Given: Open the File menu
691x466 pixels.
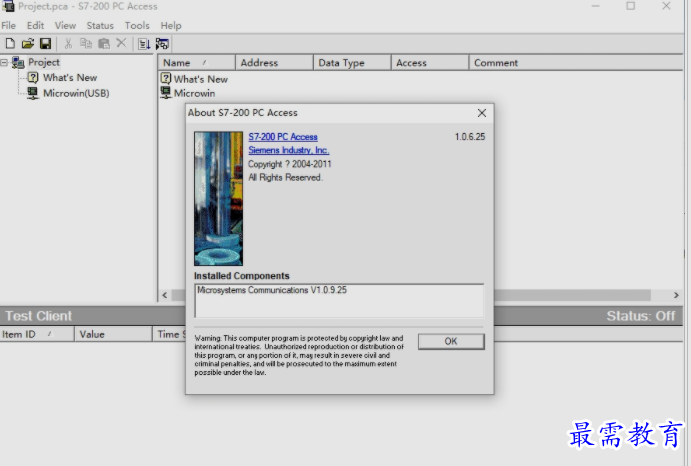Looking at the screenshot, I should 8,26.
